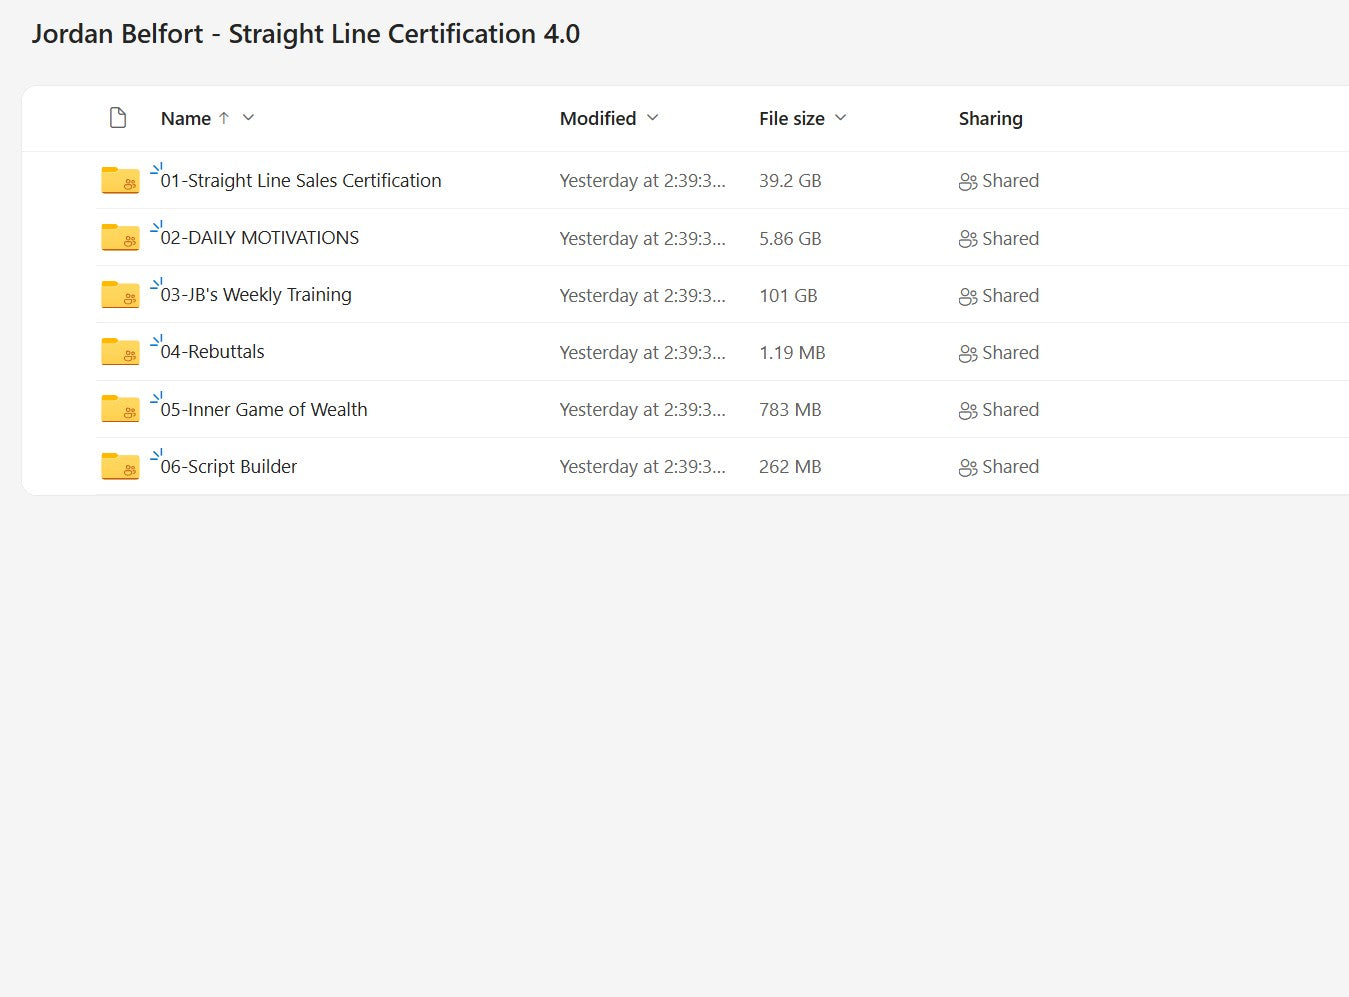Toggle sort order with the Name arrow
The image size is (1349, 997).
pos(224,118)
